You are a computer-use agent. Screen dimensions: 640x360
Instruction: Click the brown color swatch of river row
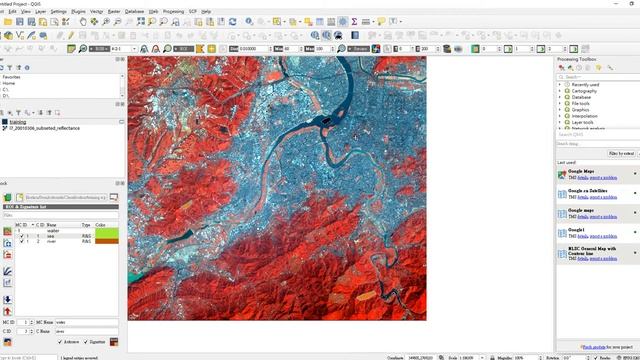(107, 241)
